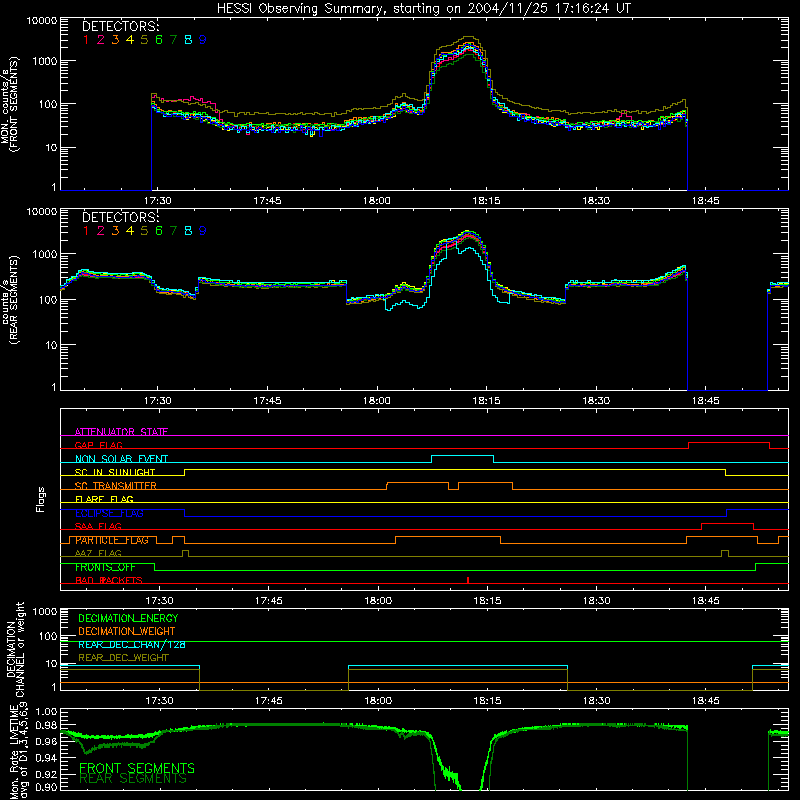Select orange detector 3 in the front segments legend
The image size is (800, 800).
(115, 40)
